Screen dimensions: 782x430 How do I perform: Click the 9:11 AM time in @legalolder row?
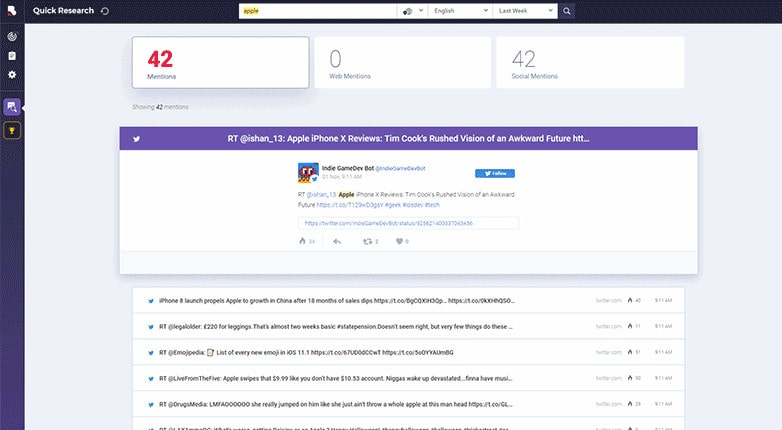(663, 326)
